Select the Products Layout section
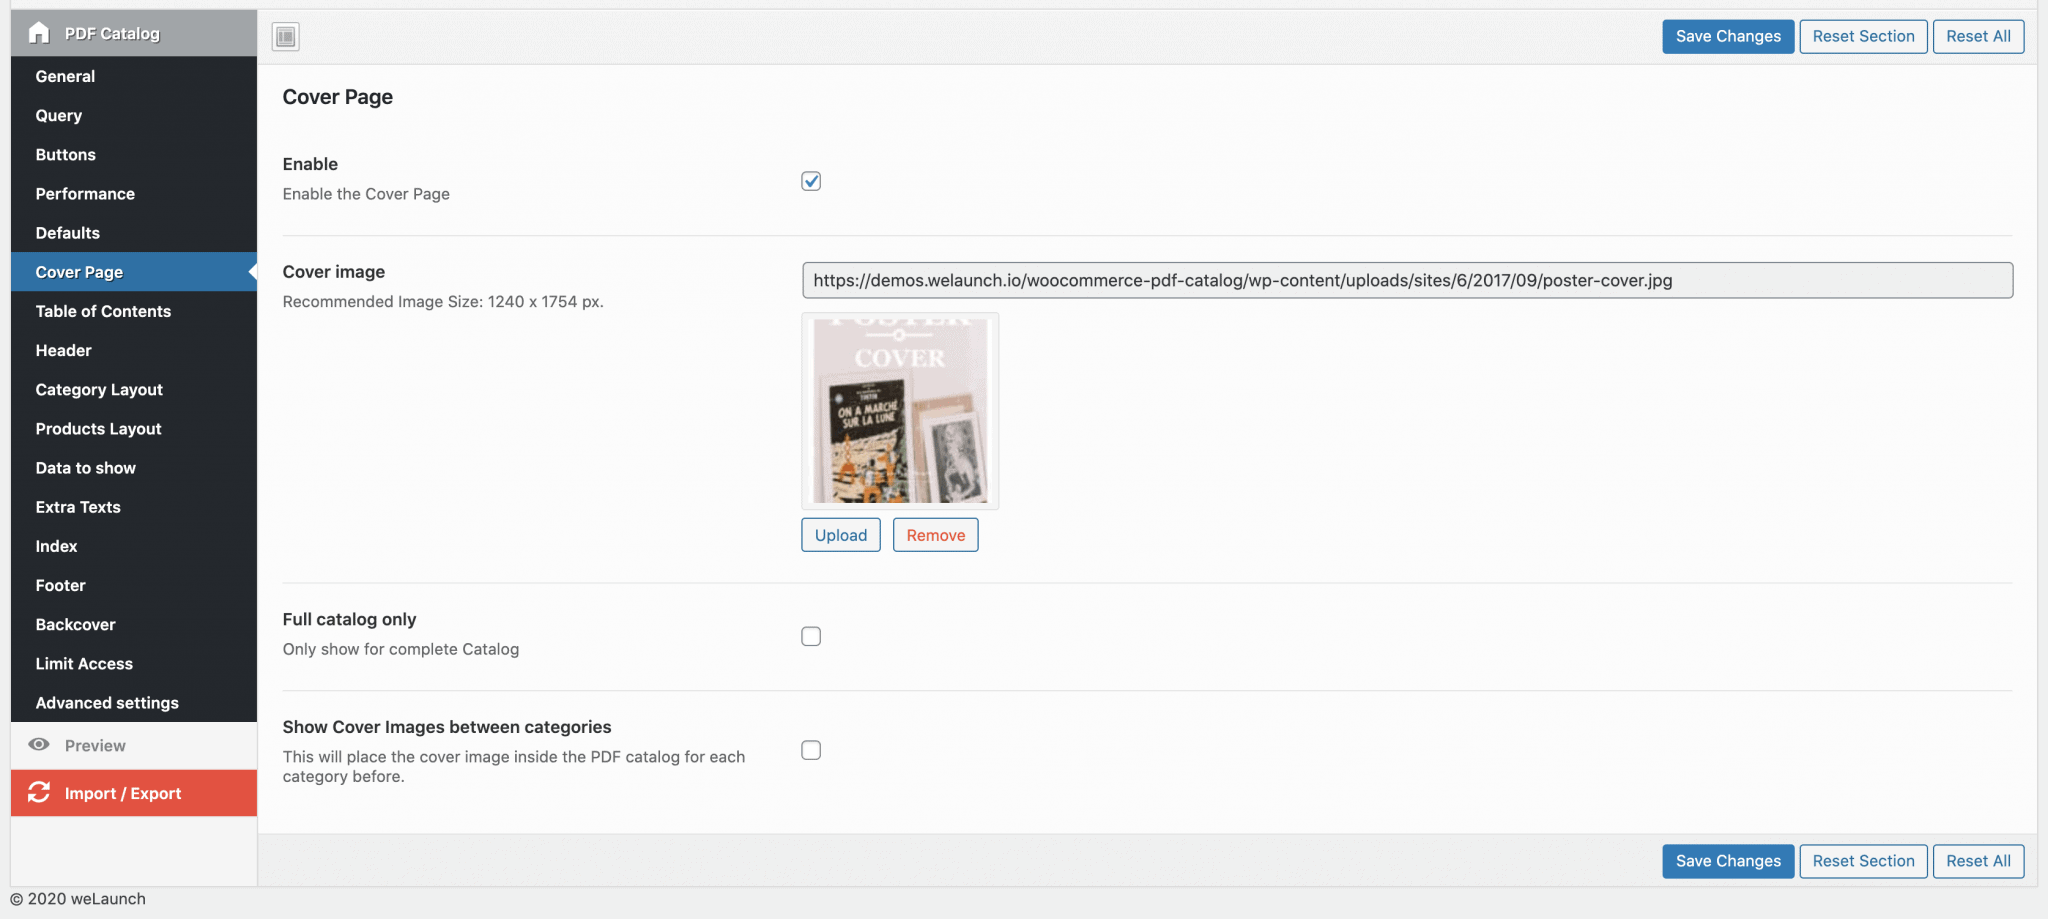Screen dimensions: 2048x919 [x=98, y=428]
